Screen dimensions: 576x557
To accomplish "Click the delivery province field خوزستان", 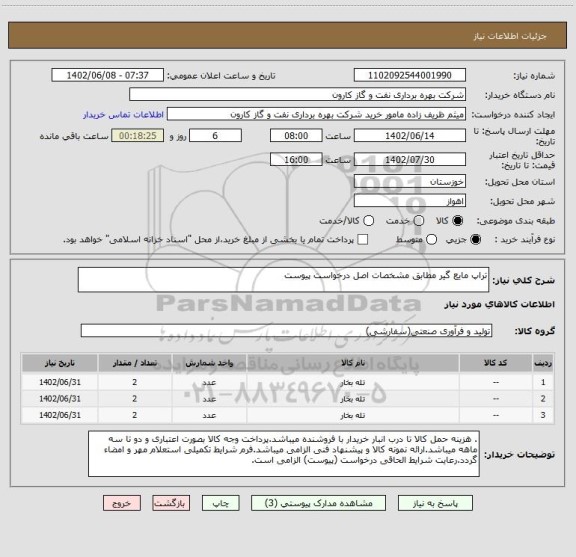I will [410, 182].
